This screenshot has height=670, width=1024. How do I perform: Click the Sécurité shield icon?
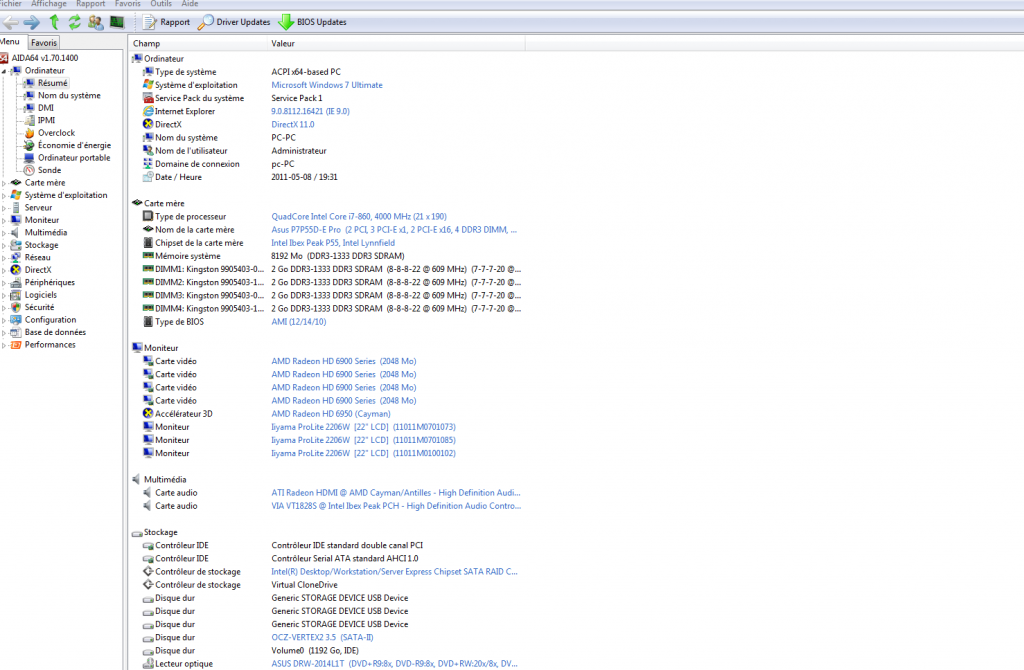pyautogui.click(x=16, y=307)
